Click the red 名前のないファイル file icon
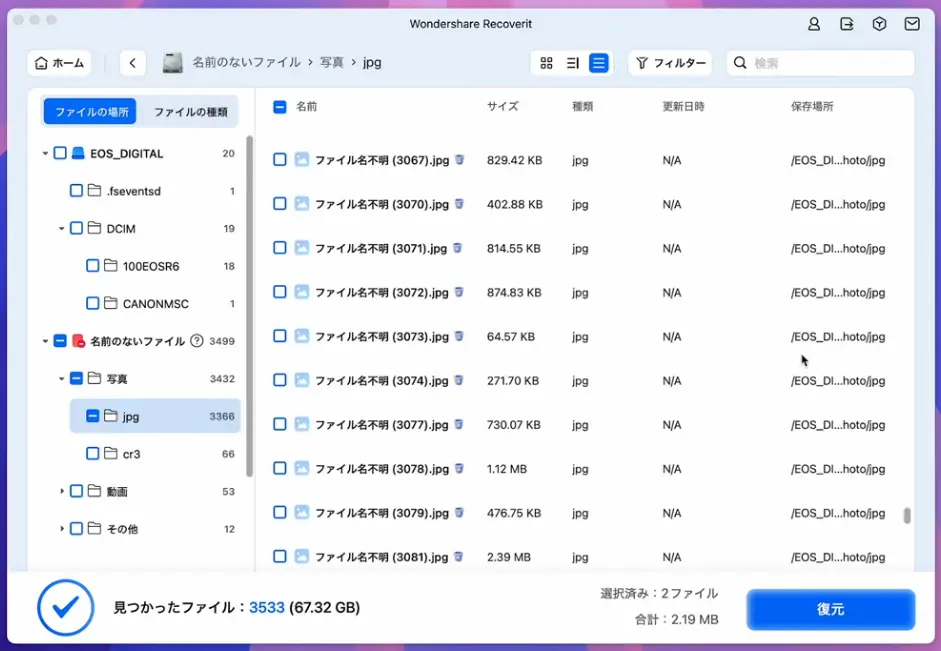941x651 pixels. pos(78,341)
